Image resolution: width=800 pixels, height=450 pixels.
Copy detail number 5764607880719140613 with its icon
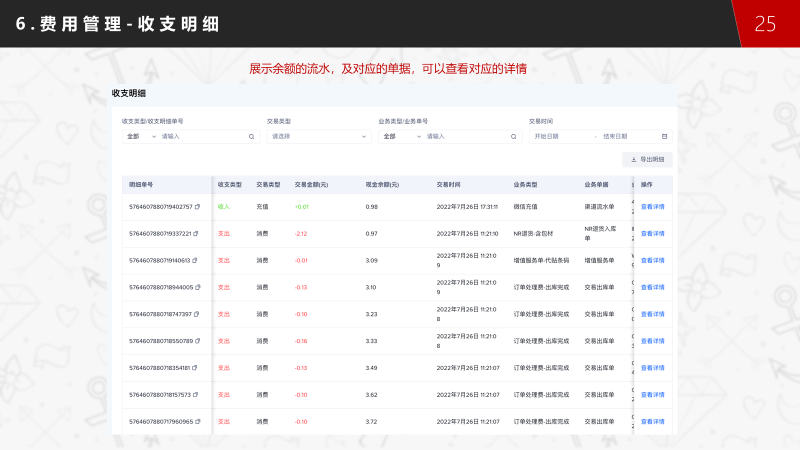[195, 260]
